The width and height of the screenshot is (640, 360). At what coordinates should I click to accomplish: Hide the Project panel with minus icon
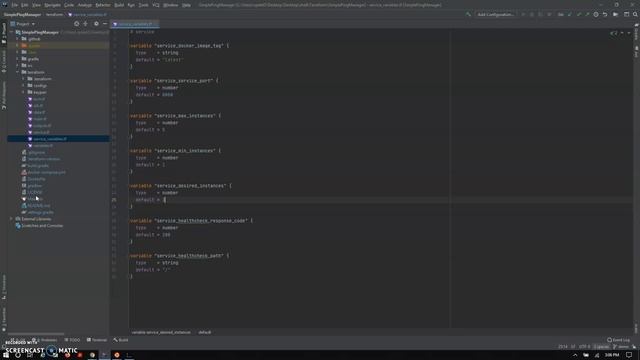coord(105,24)
